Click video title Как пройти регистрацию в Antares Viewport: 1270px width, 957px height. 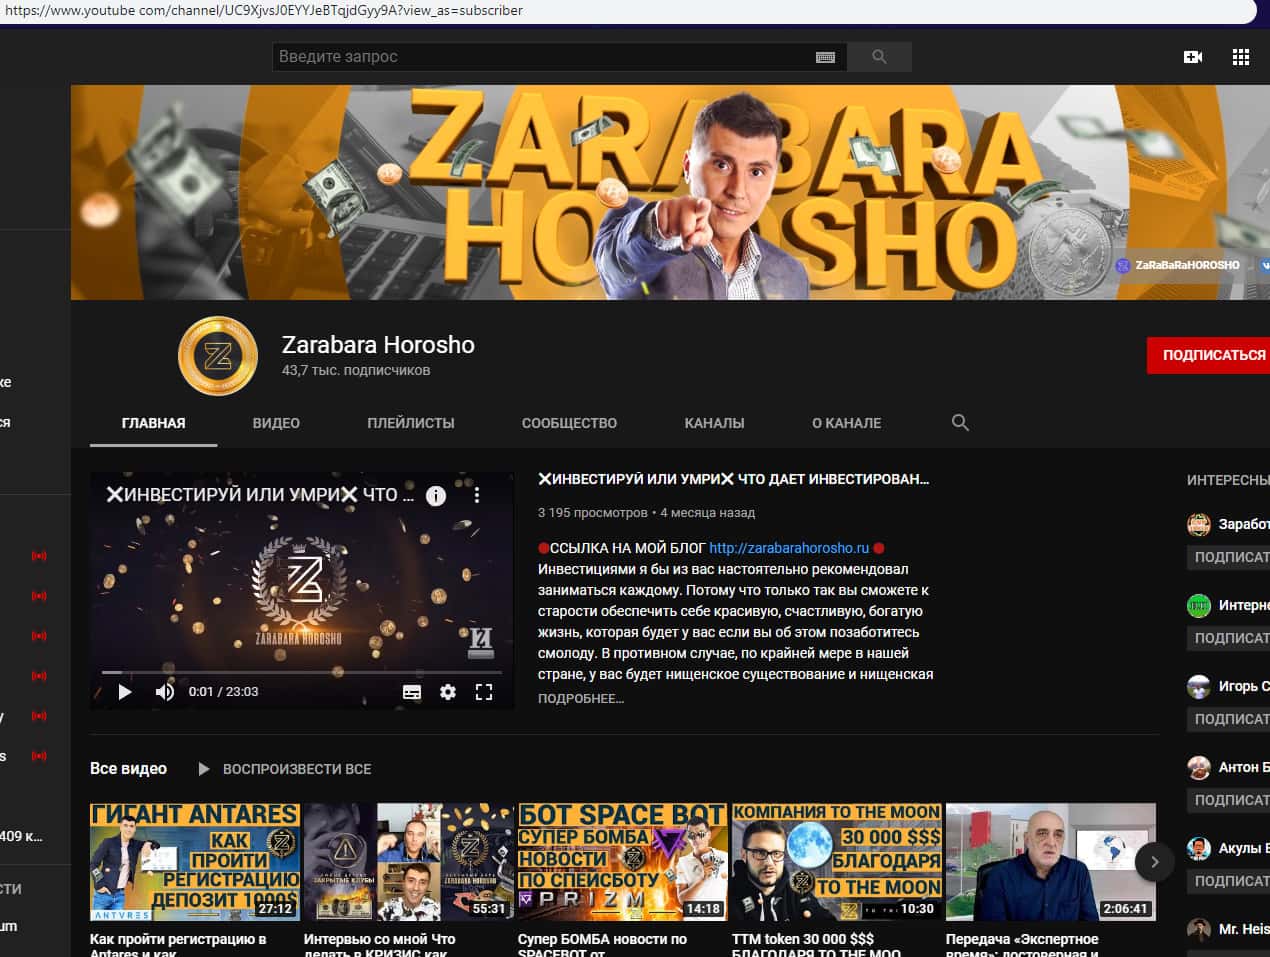[x=178, y=945]
